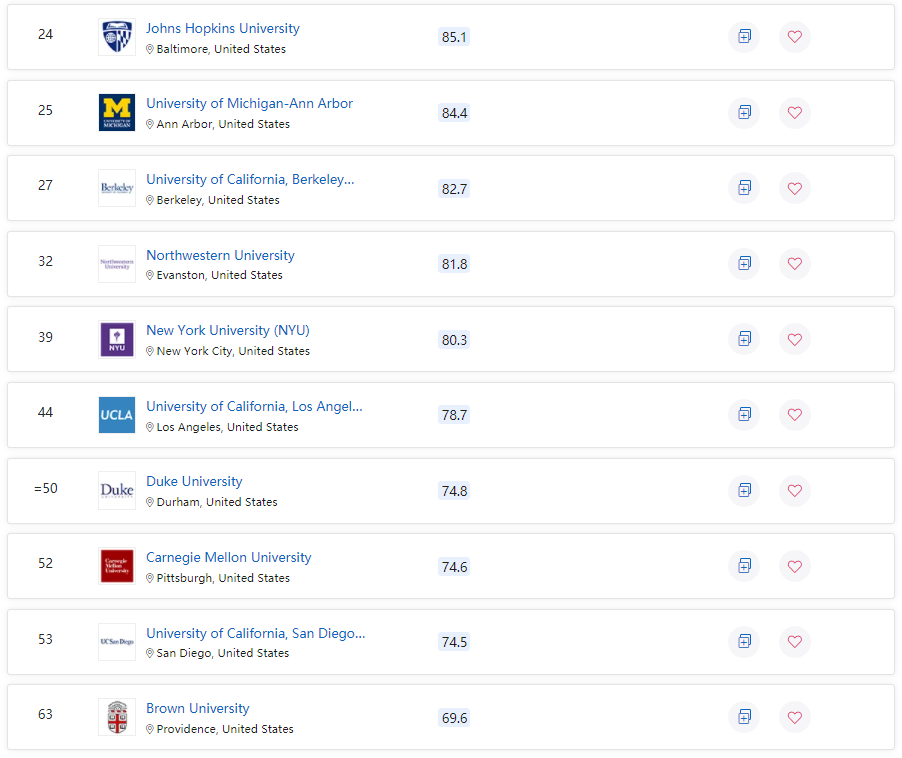Image resolution: width=902 pixels, height=758 pixels.
Task: Add Johns Hopkins University to compare list
Action: click(744, 37)
